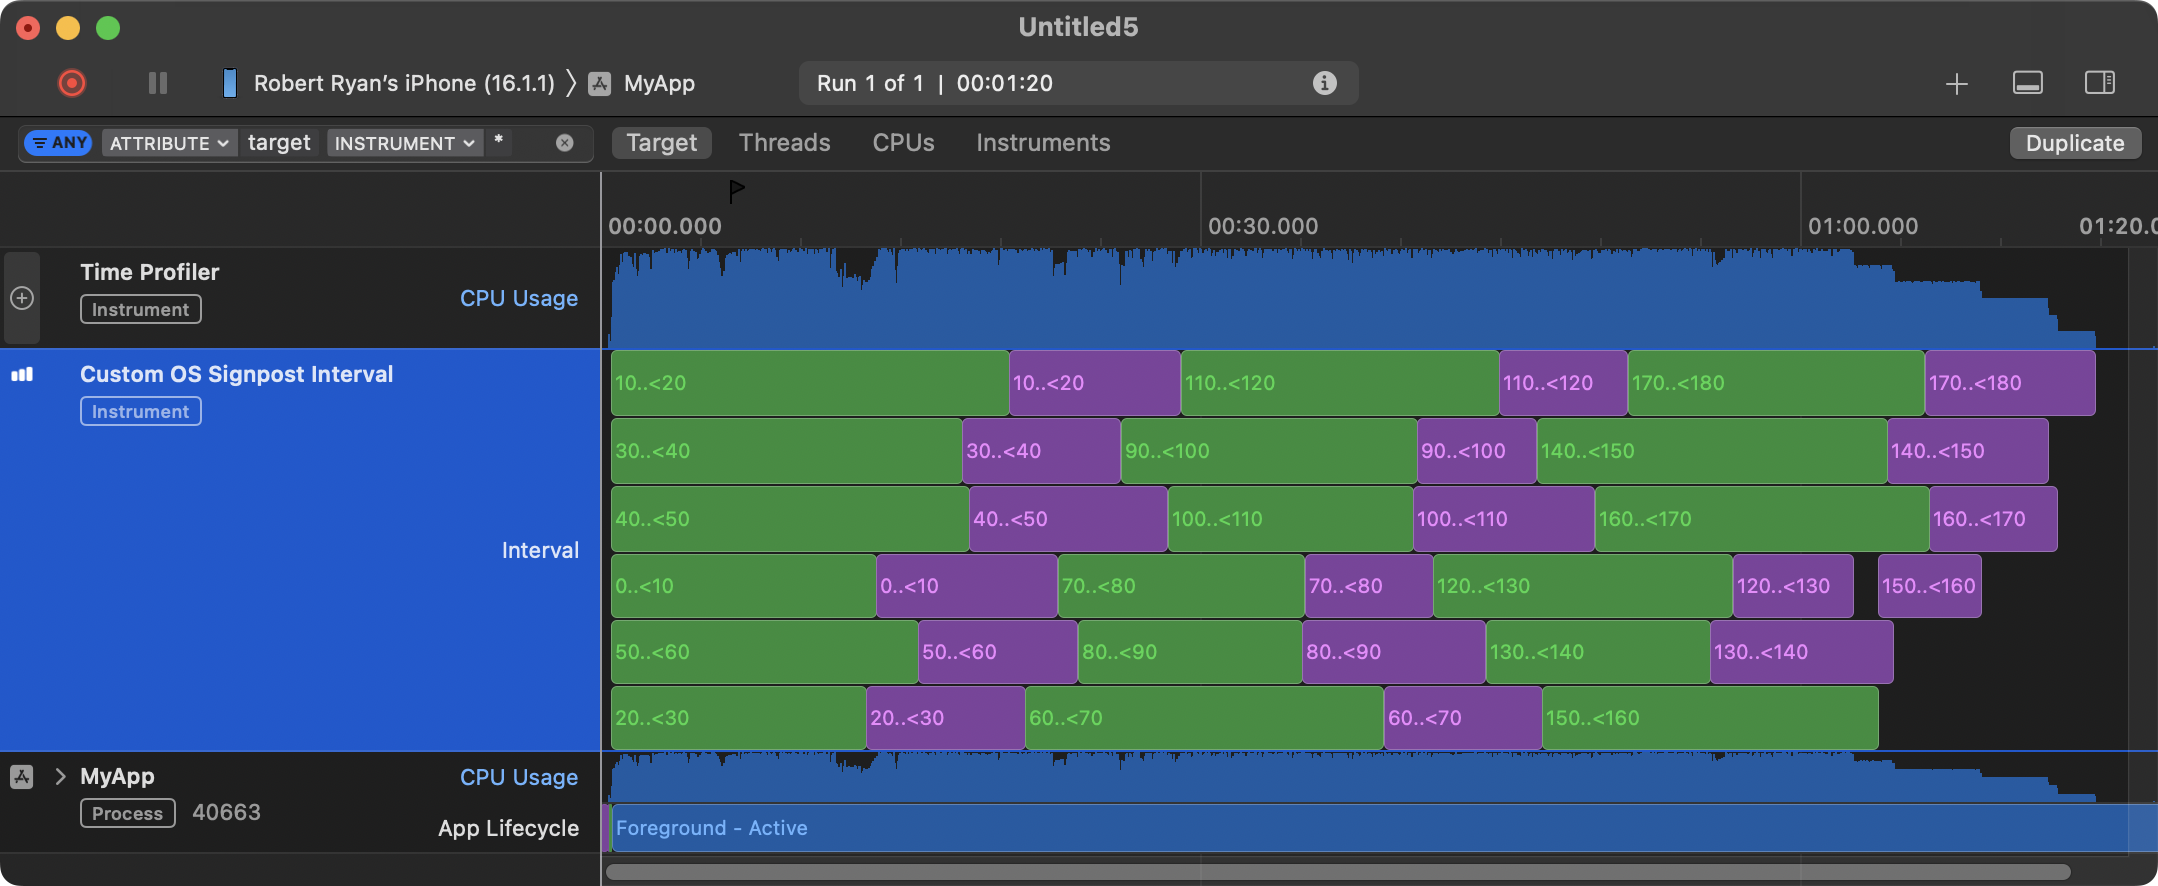
Task: Select green interval 30..<40
Action: (787, 451)
